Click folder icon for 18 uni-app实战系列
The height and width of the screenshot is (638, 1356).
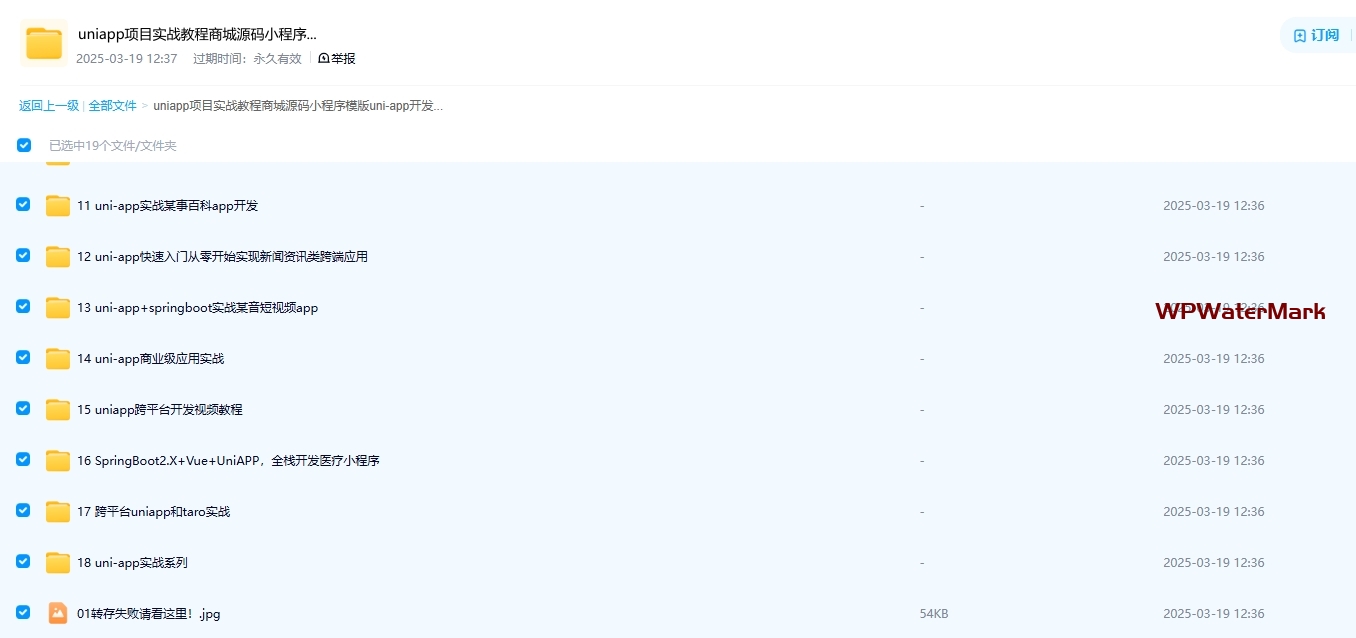tap(58, 563)
